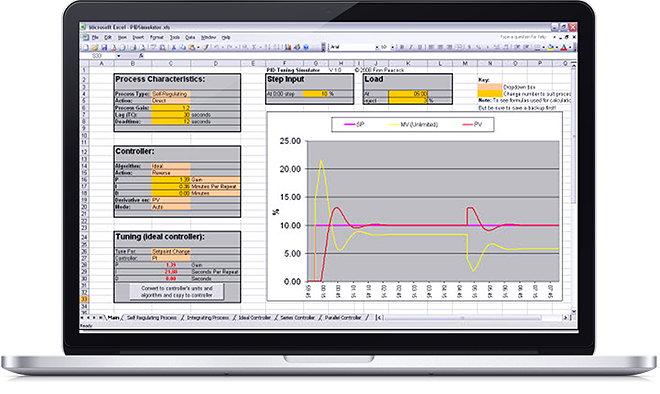Click the Chart Wizard toolbar icon
This screenshot has height=394, width=660.
pos(288,47)
